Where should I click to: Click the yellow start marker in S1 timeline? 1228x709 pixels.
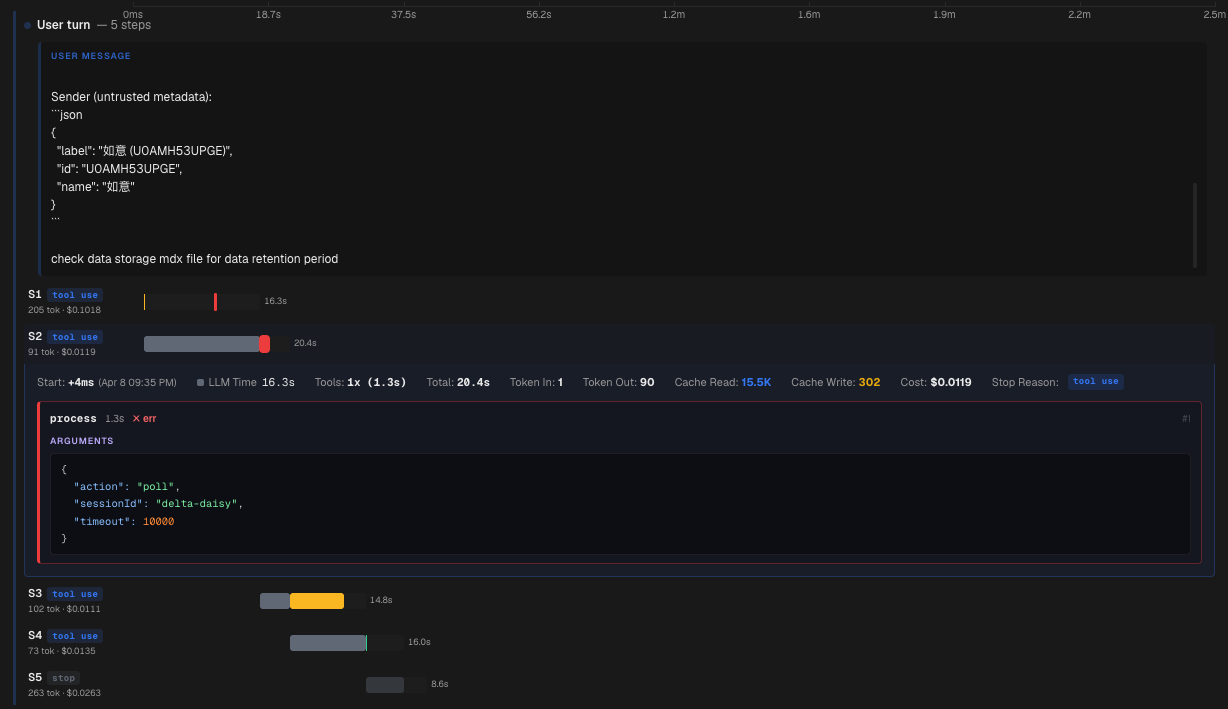click(144, 302)
